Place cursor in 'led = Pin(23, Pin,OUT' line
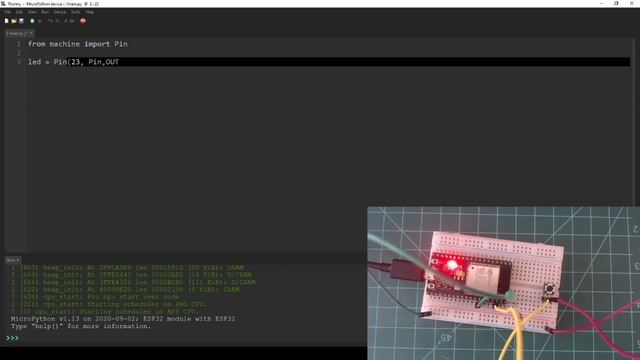This screenshot has height=360, width=640. click(73, 62)
